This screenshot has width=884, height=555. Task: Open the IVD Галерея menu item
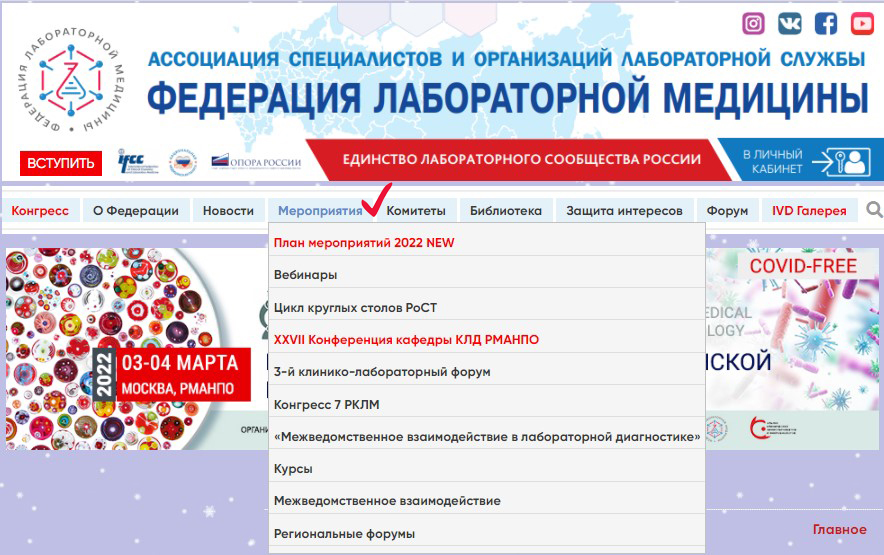(x=809, y=210)
